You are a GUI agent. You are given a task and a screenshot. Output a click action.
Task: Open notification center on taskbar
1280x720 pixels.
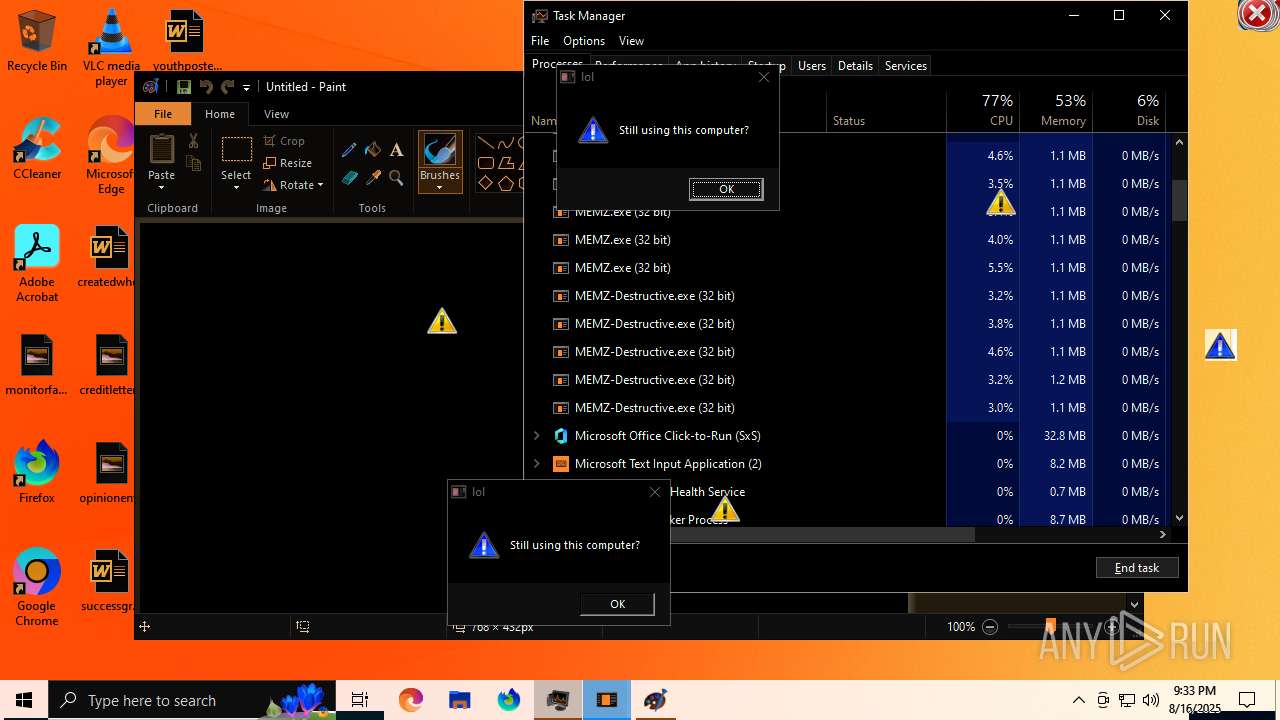tap(1247, 700)
